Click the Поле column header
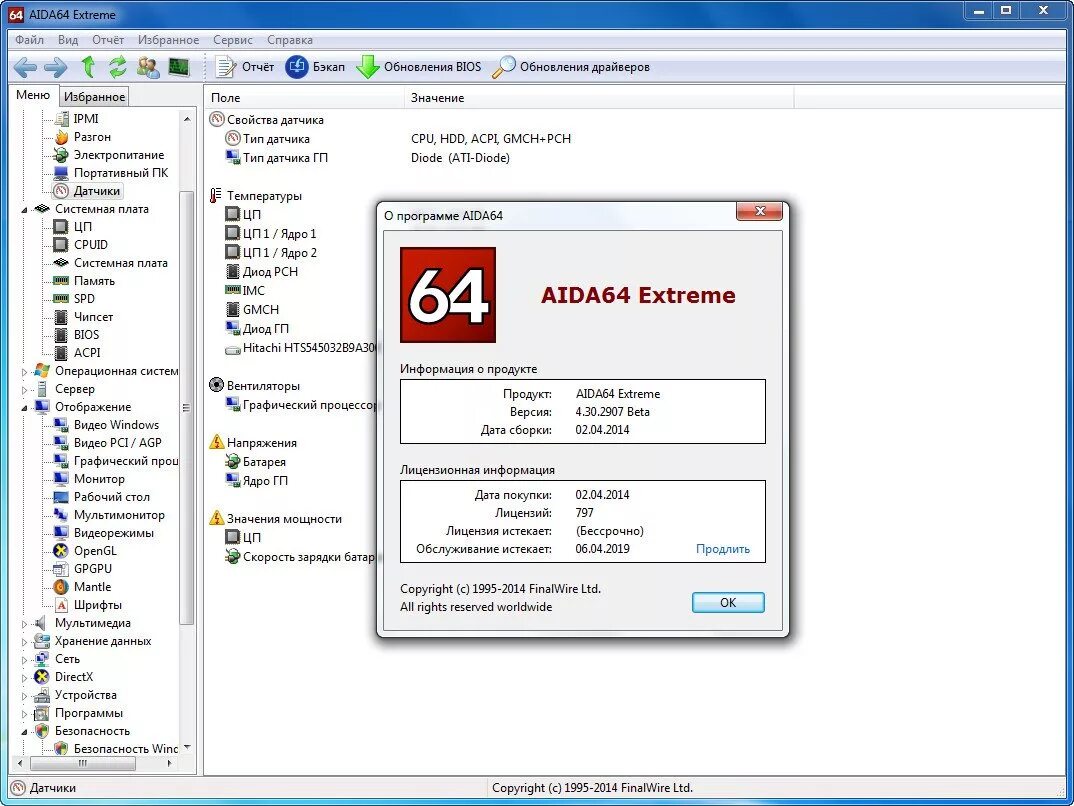Image resolution: width=1074 pixels, height=806 pixels. [305, 98]
